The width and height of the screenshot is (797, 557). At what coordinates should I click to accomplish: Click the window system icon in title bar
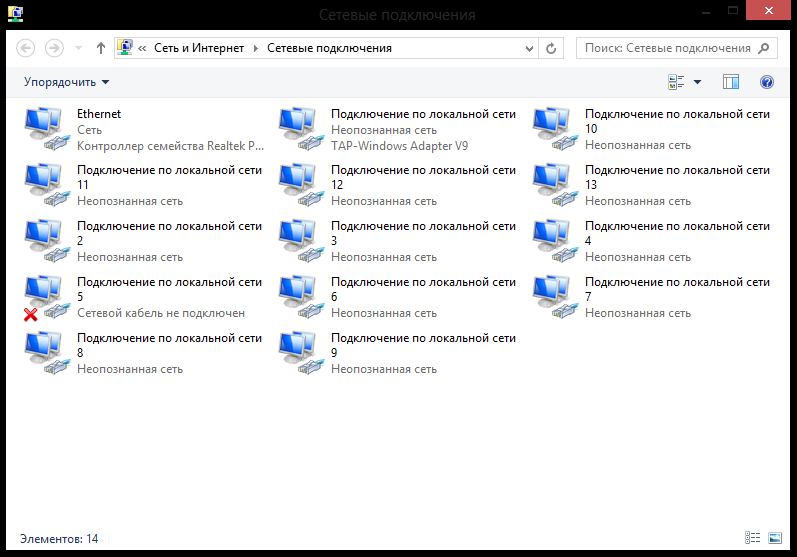[16, 13]
